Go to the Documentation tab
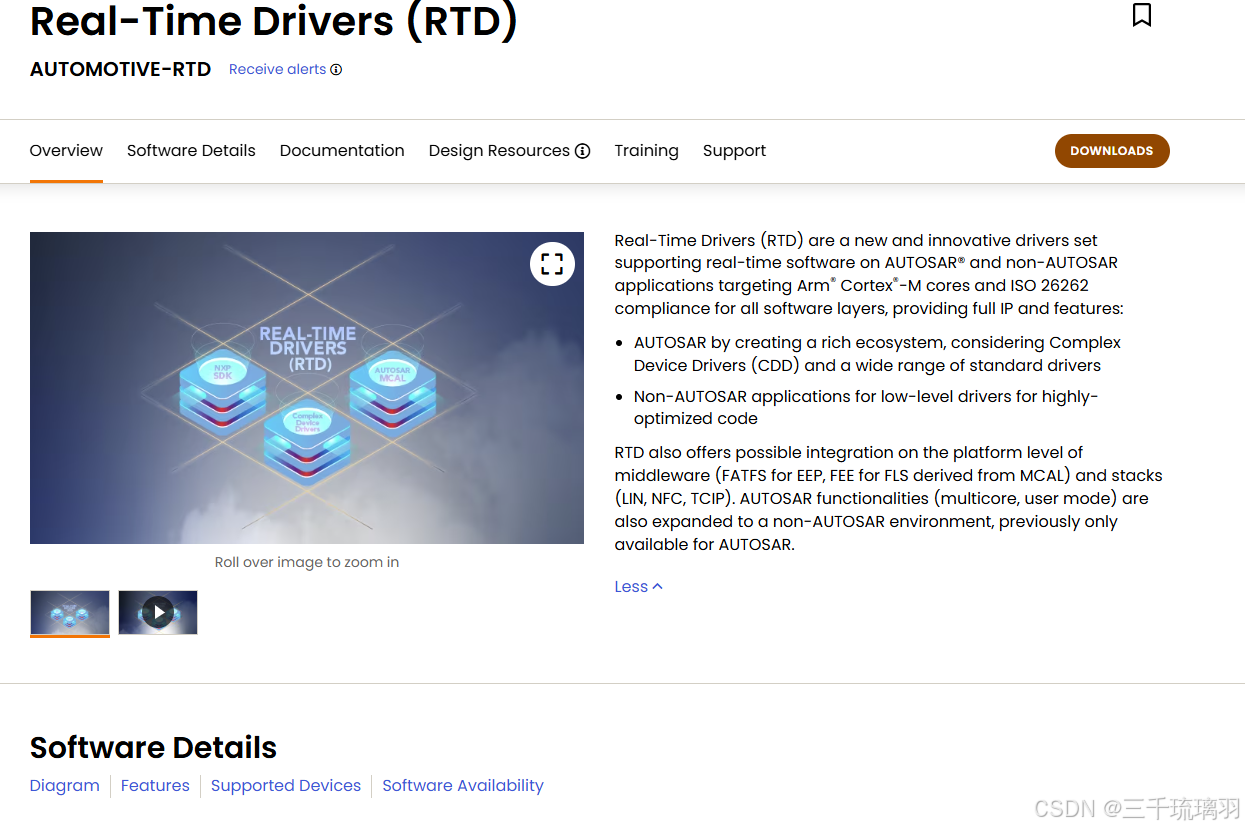Viewport: 1245px width, 828px height. tap(342, 151)
